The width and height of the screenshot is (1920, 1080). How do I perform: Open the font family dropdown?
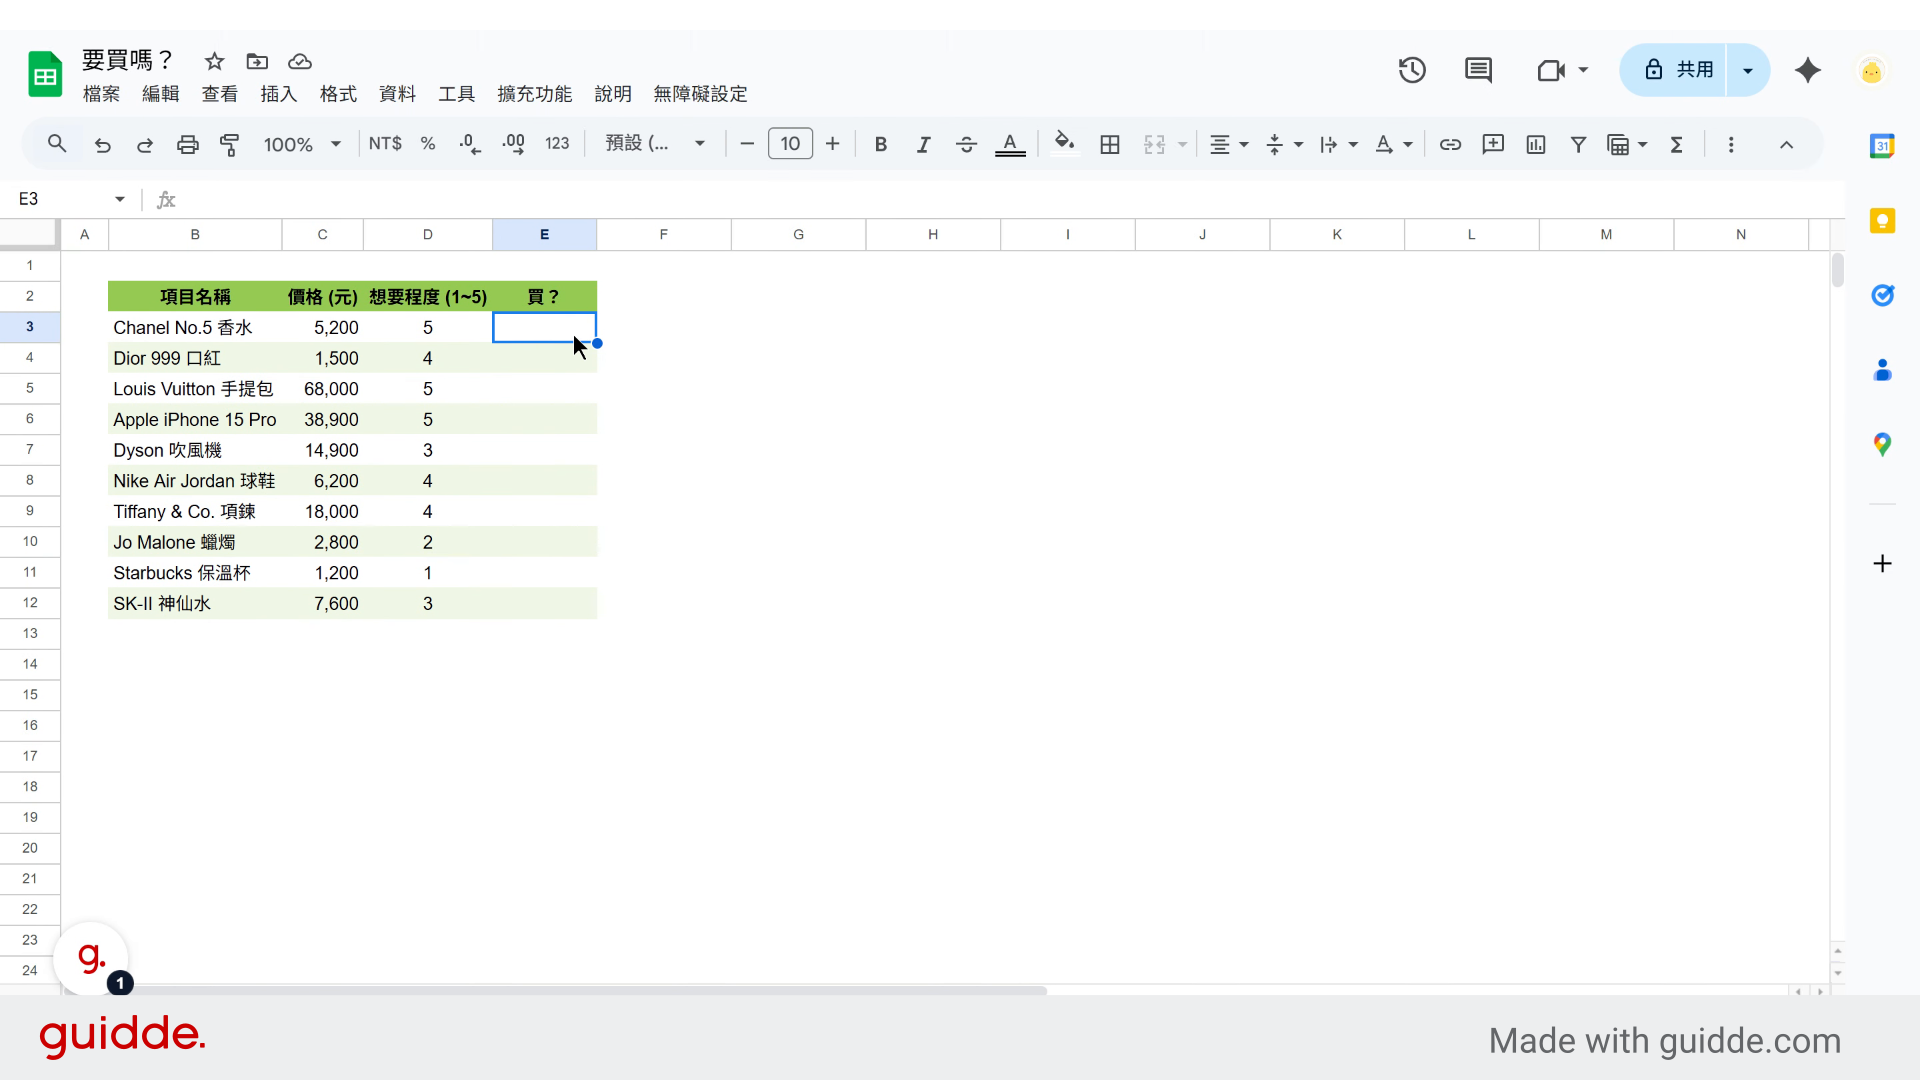coord(655,144)
